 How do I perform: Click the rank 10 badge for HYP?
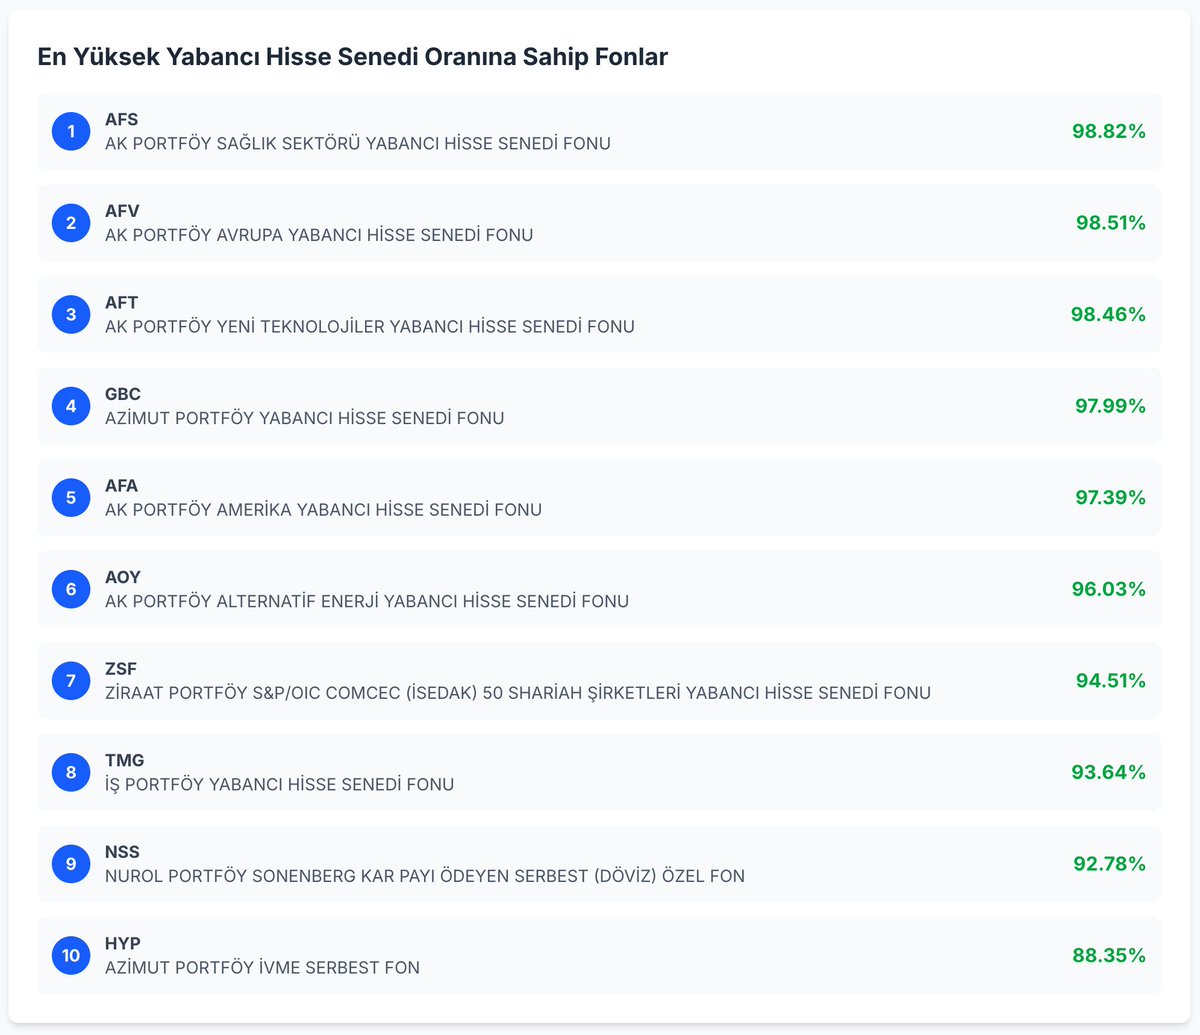71,955
